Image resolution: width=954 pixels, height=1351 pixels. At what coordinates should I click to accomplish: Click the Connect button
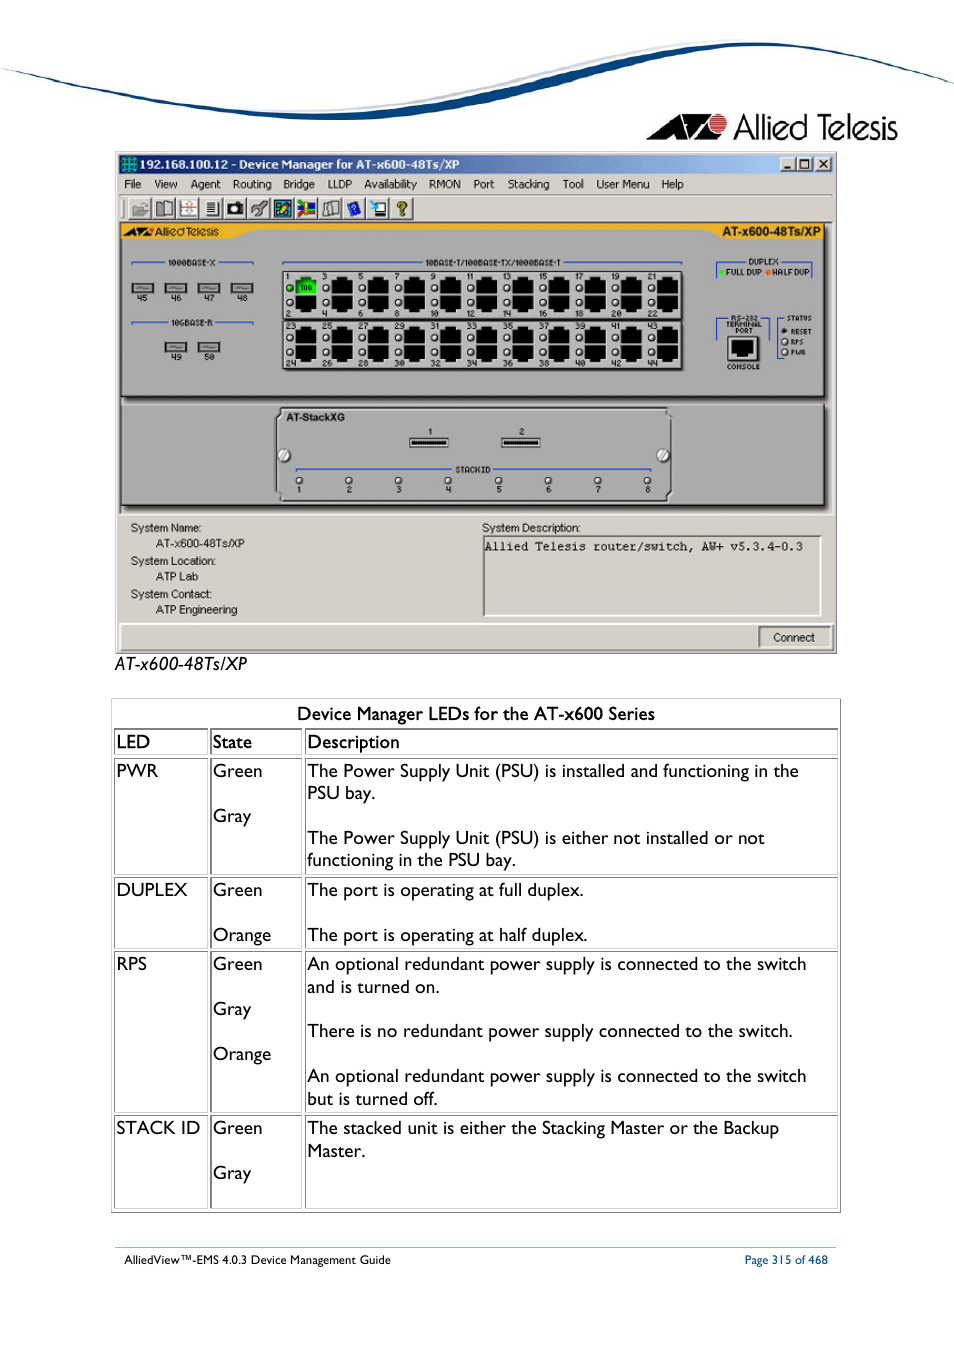pos(794,637)
